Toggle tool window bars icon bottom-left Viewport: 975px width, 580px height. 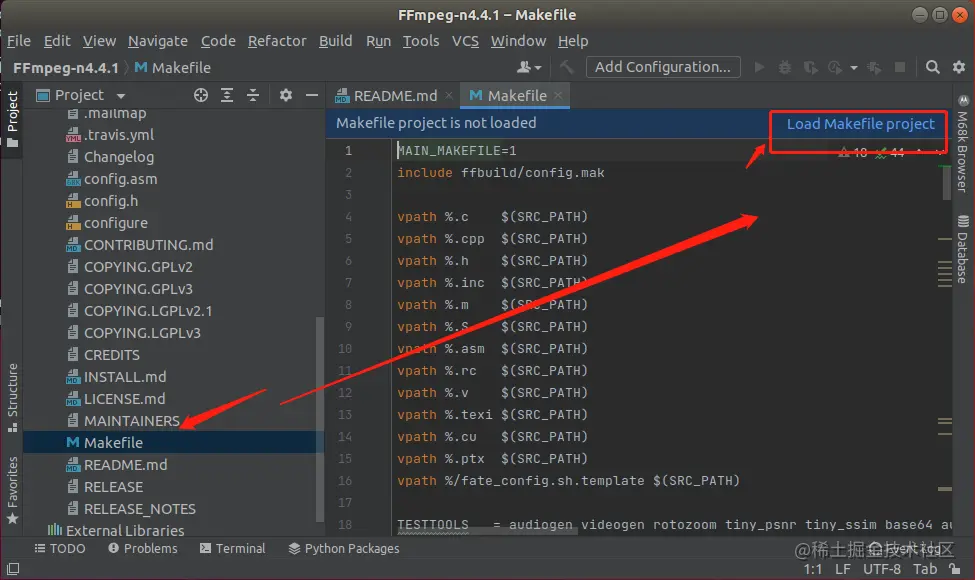[12, 568]
